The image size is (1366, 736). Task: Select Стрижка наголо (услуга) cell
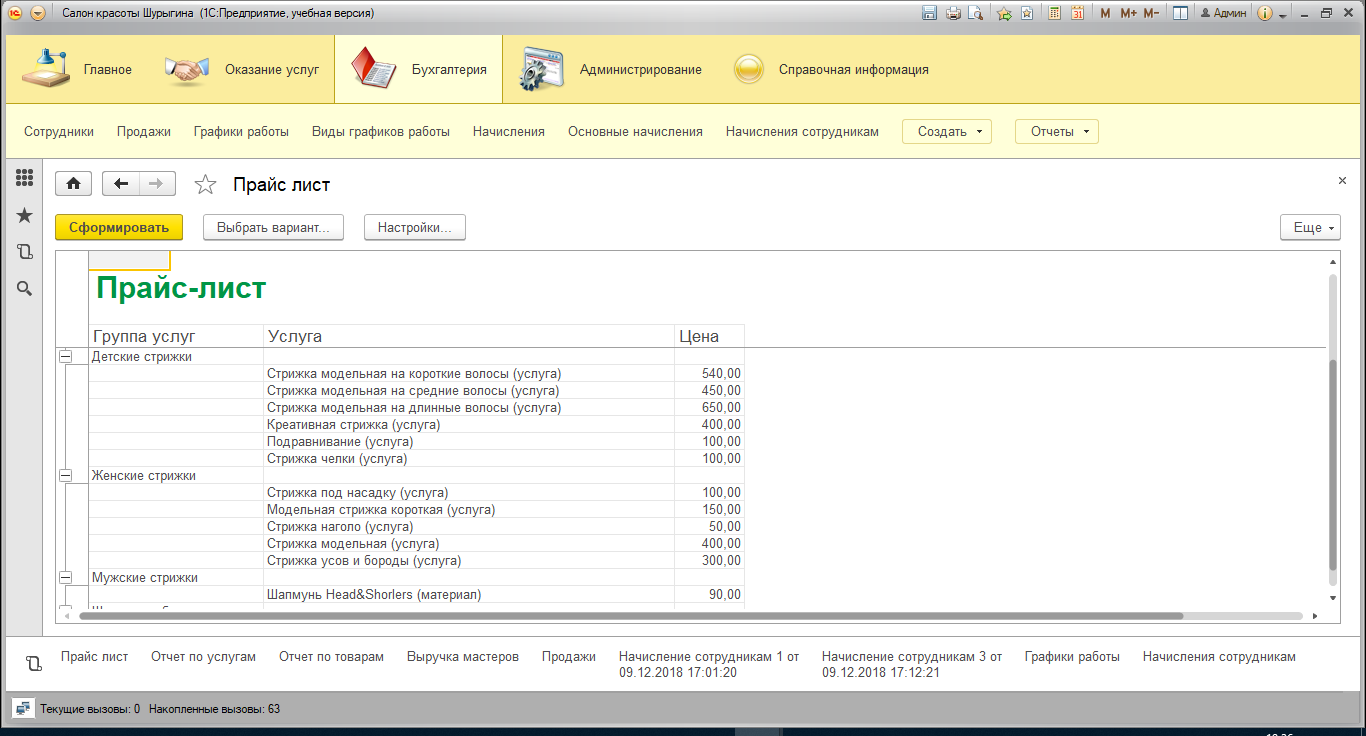pyautogui.click(x=469, y=527)
